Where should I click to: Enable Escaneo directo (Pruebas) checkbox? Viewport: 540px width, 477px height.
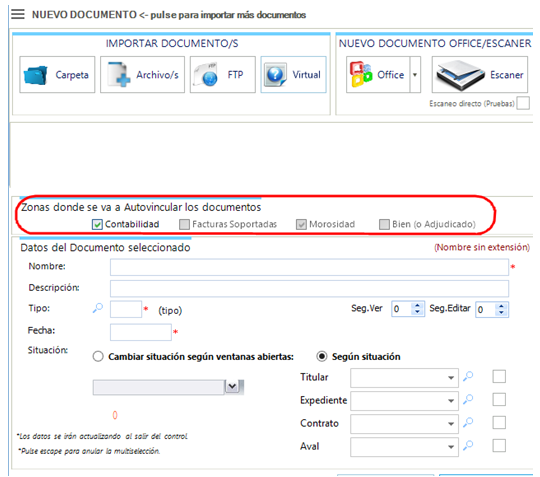click(x=523, y=103)
